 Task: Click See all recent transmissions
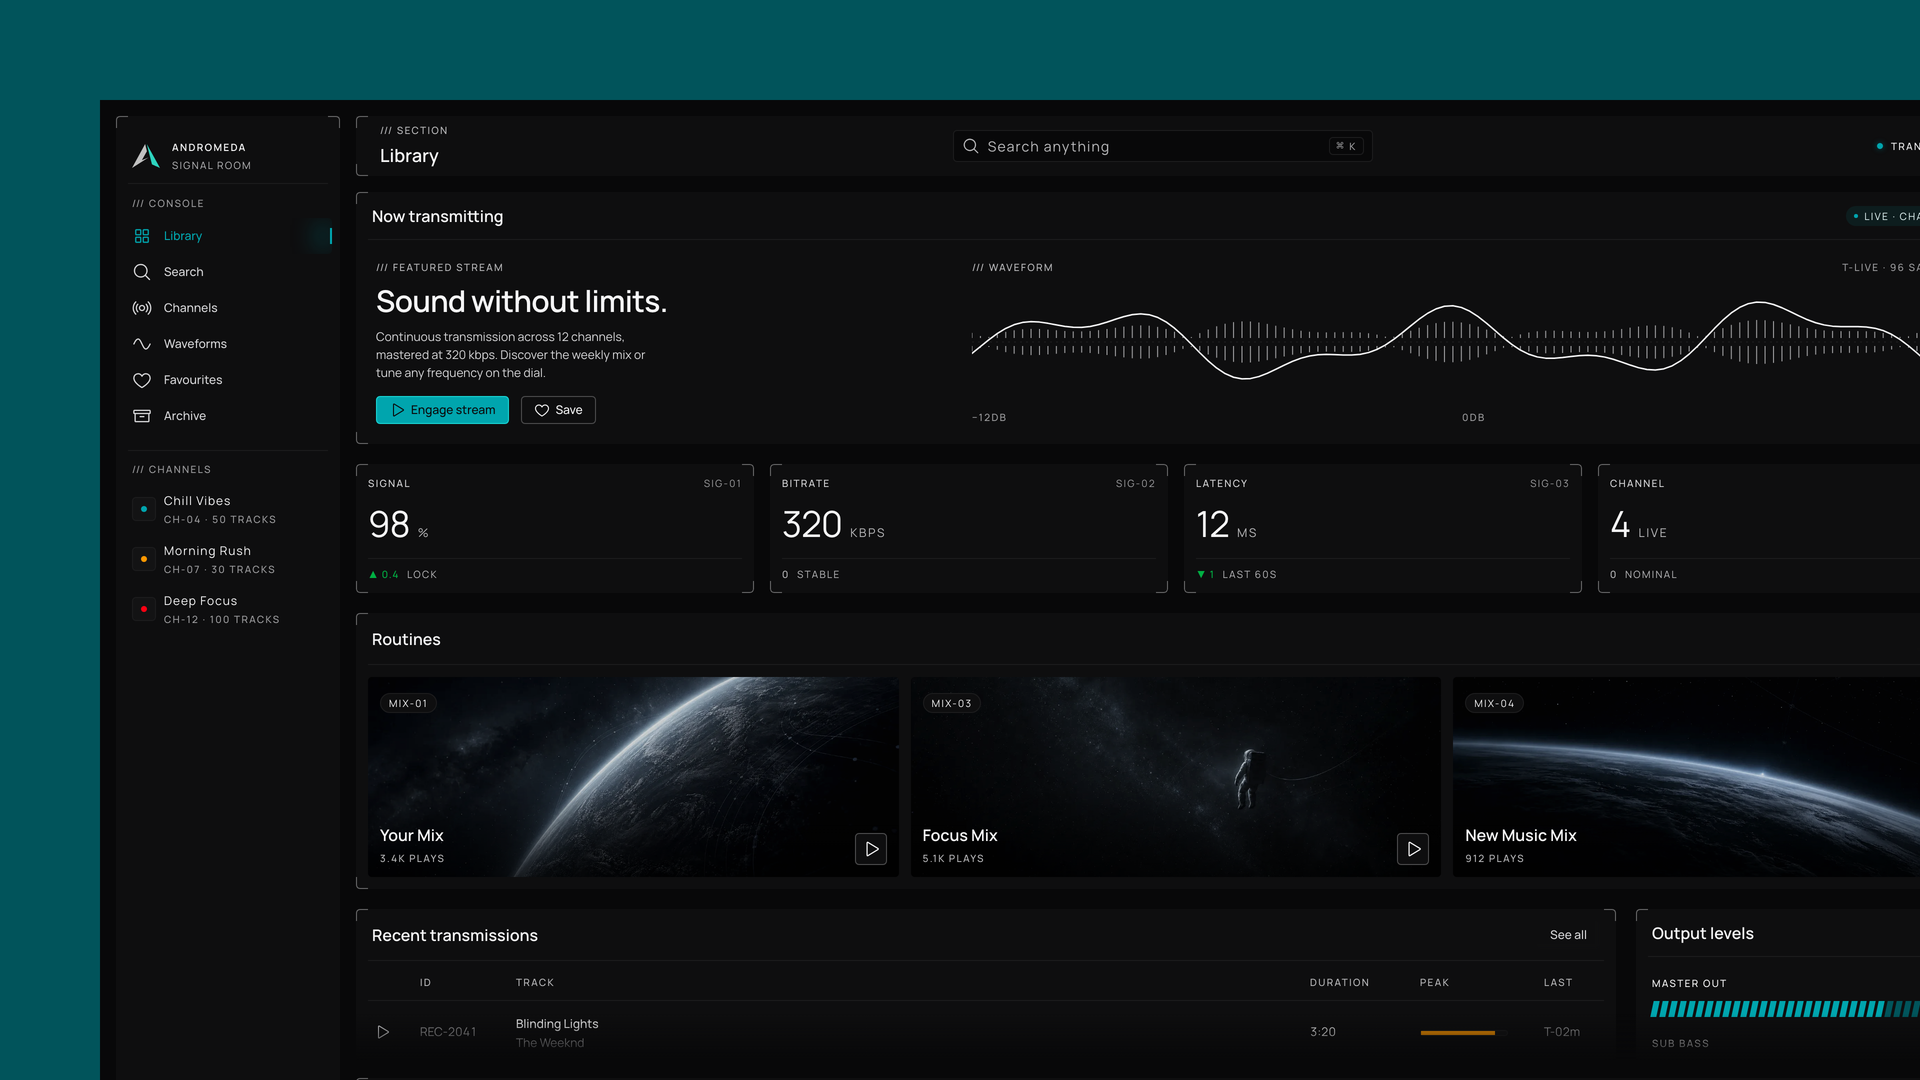coord(1568,935)
